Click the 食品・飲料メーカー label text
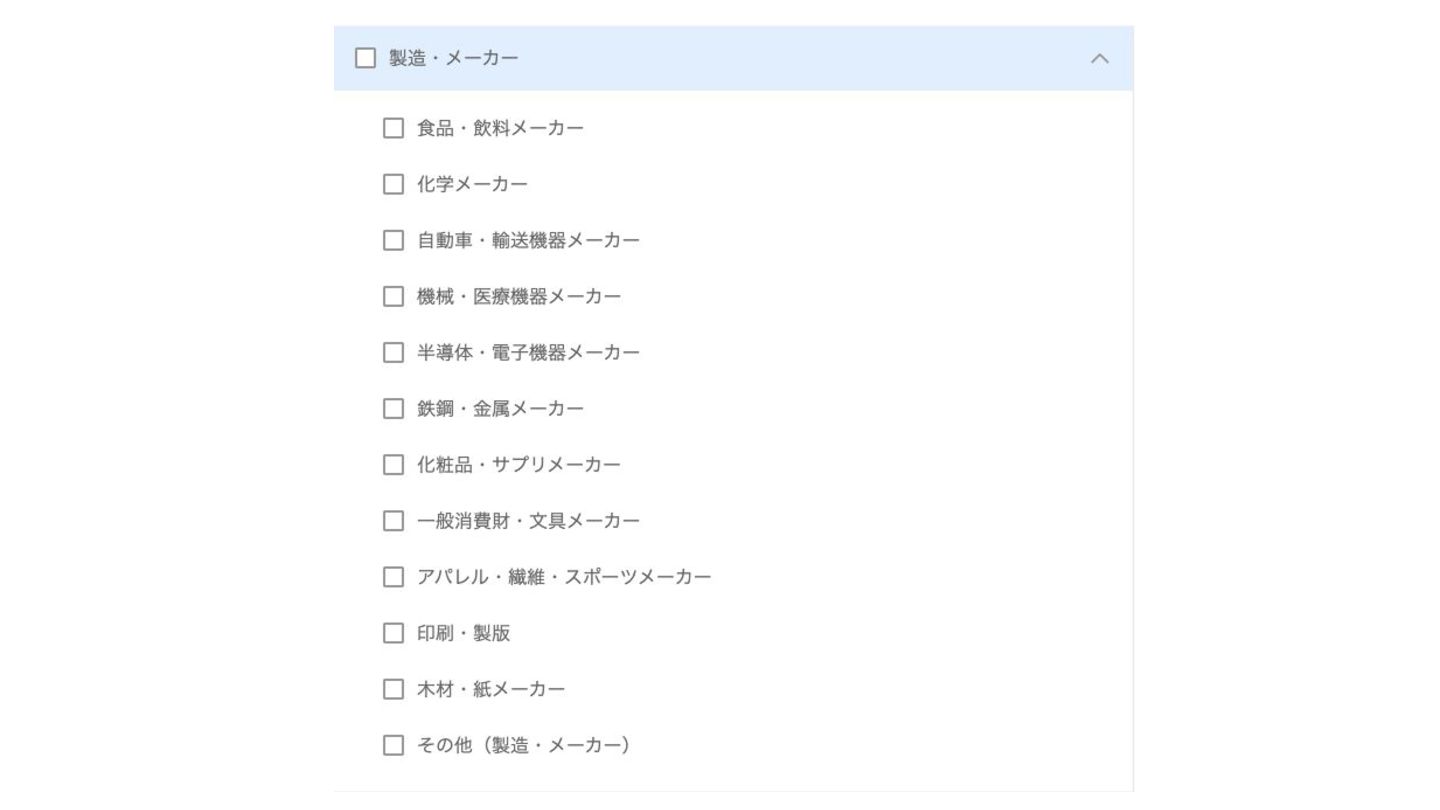This screenshot has width=1440, height=810. click(x=500, y=128)
